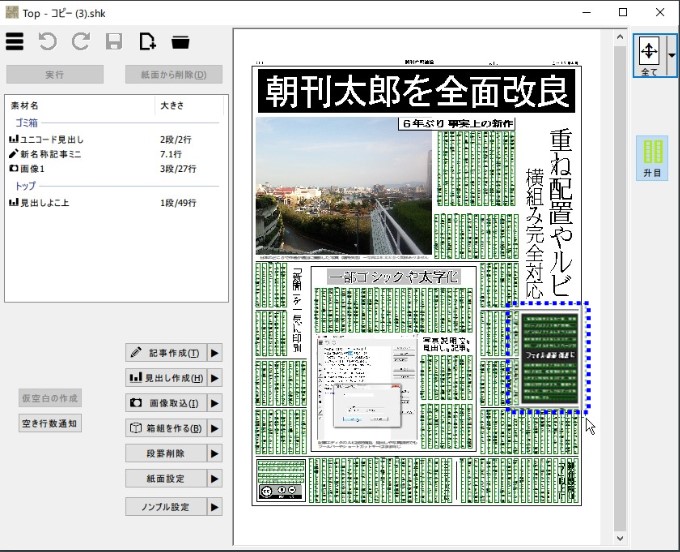Select the vertical headline beside the left columns
Image resolution: width=680 pixels, height=552 pixels.
point(297,309)
